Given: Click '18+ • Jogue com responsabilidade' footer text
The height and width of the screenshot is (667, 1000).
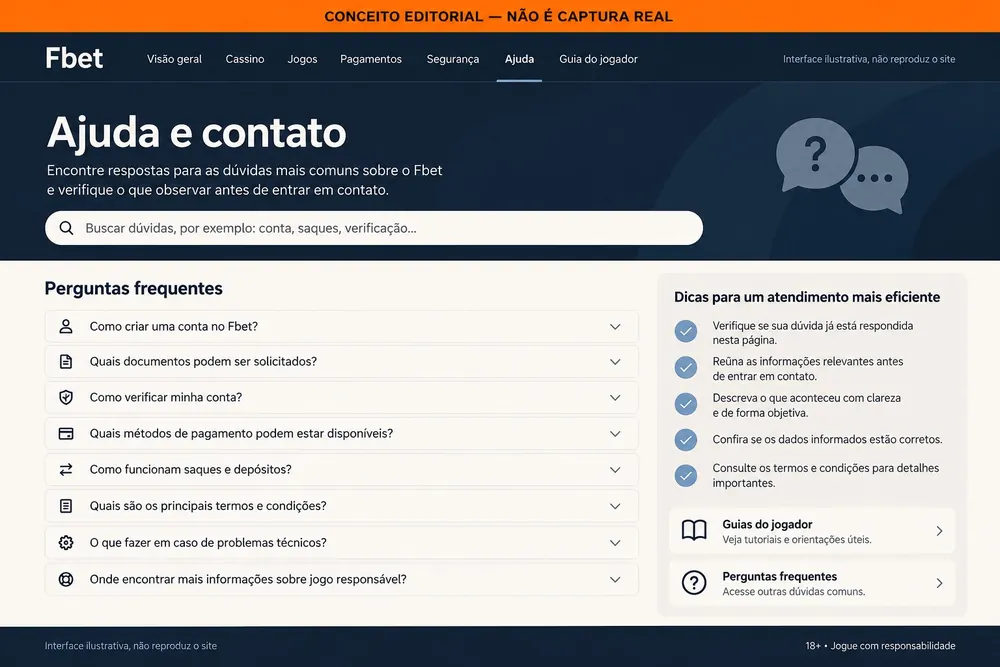Looking at the screenshot, I should pyautogui.click(x=880, y=646).
